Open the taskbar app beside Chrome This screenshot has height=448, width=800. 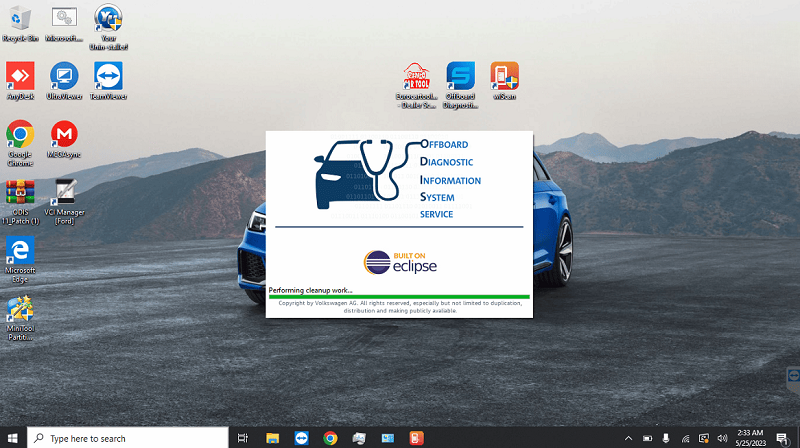(x=359, y=438)
